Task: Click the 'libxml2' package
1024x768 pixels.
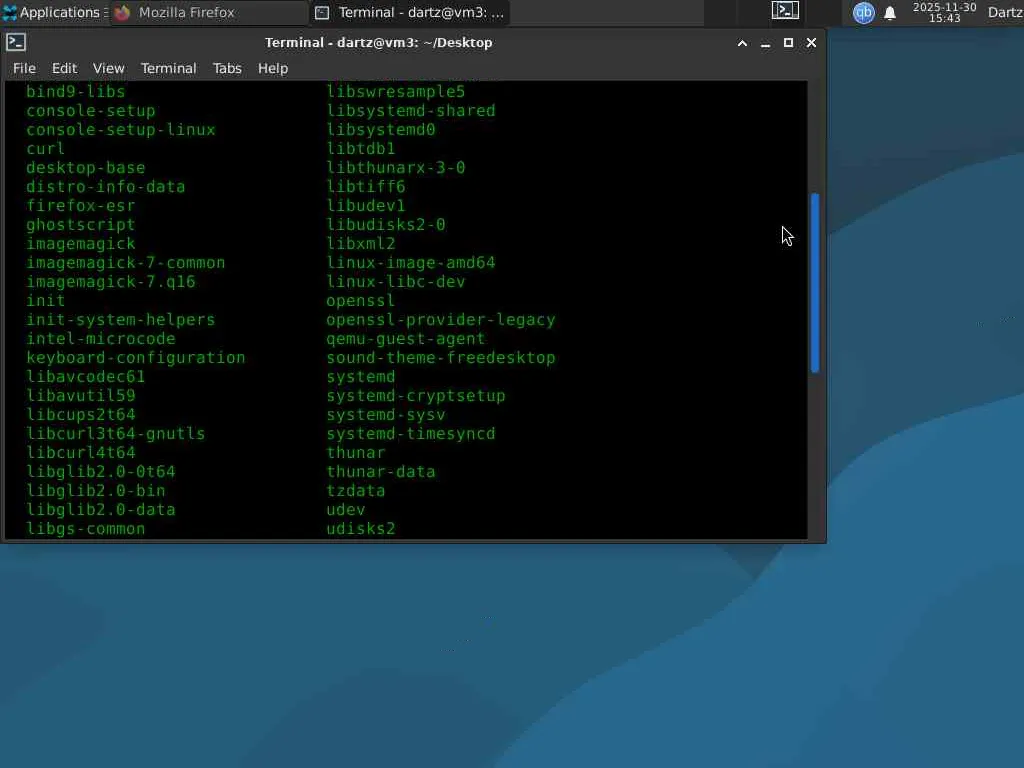Action: [x=361, y=244]
